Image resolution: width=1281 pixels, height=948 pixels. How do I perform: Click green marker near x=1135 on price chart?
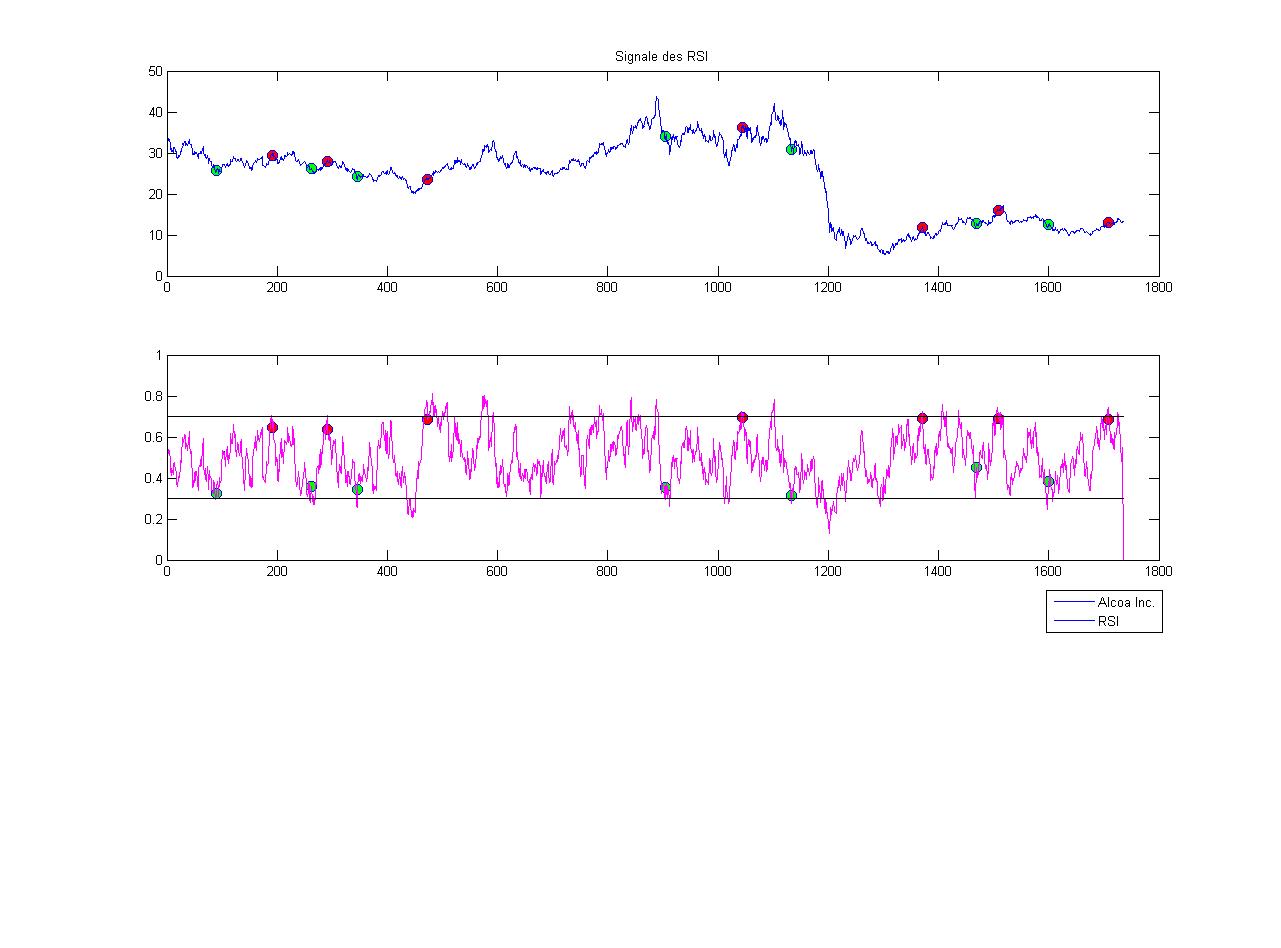click(x=791, y=150)
